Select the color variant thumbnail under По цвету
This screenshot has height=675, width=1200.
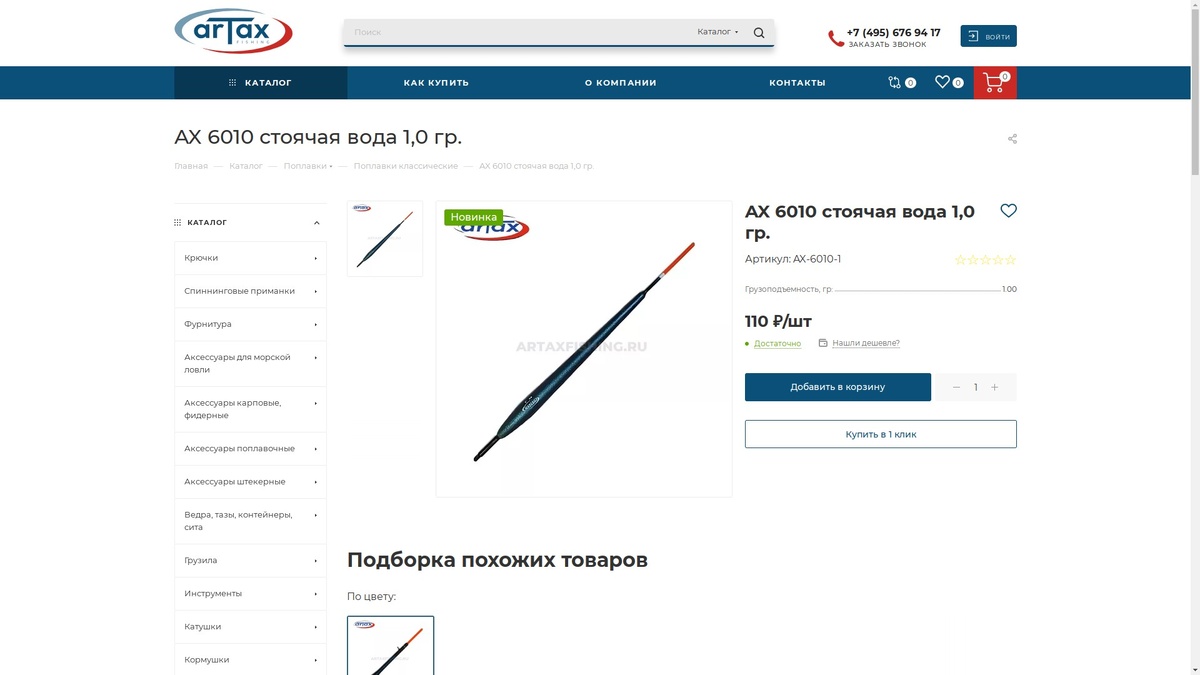point(390,645)
